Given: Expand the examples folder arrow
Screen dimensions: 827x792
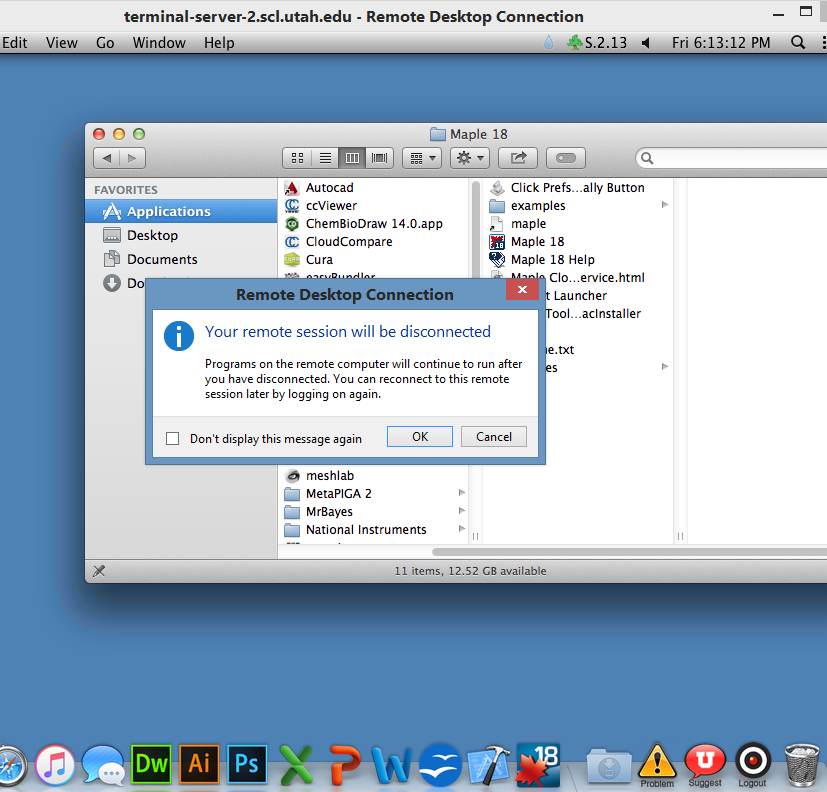Looking at the screenshot, I should coord(665,205).
